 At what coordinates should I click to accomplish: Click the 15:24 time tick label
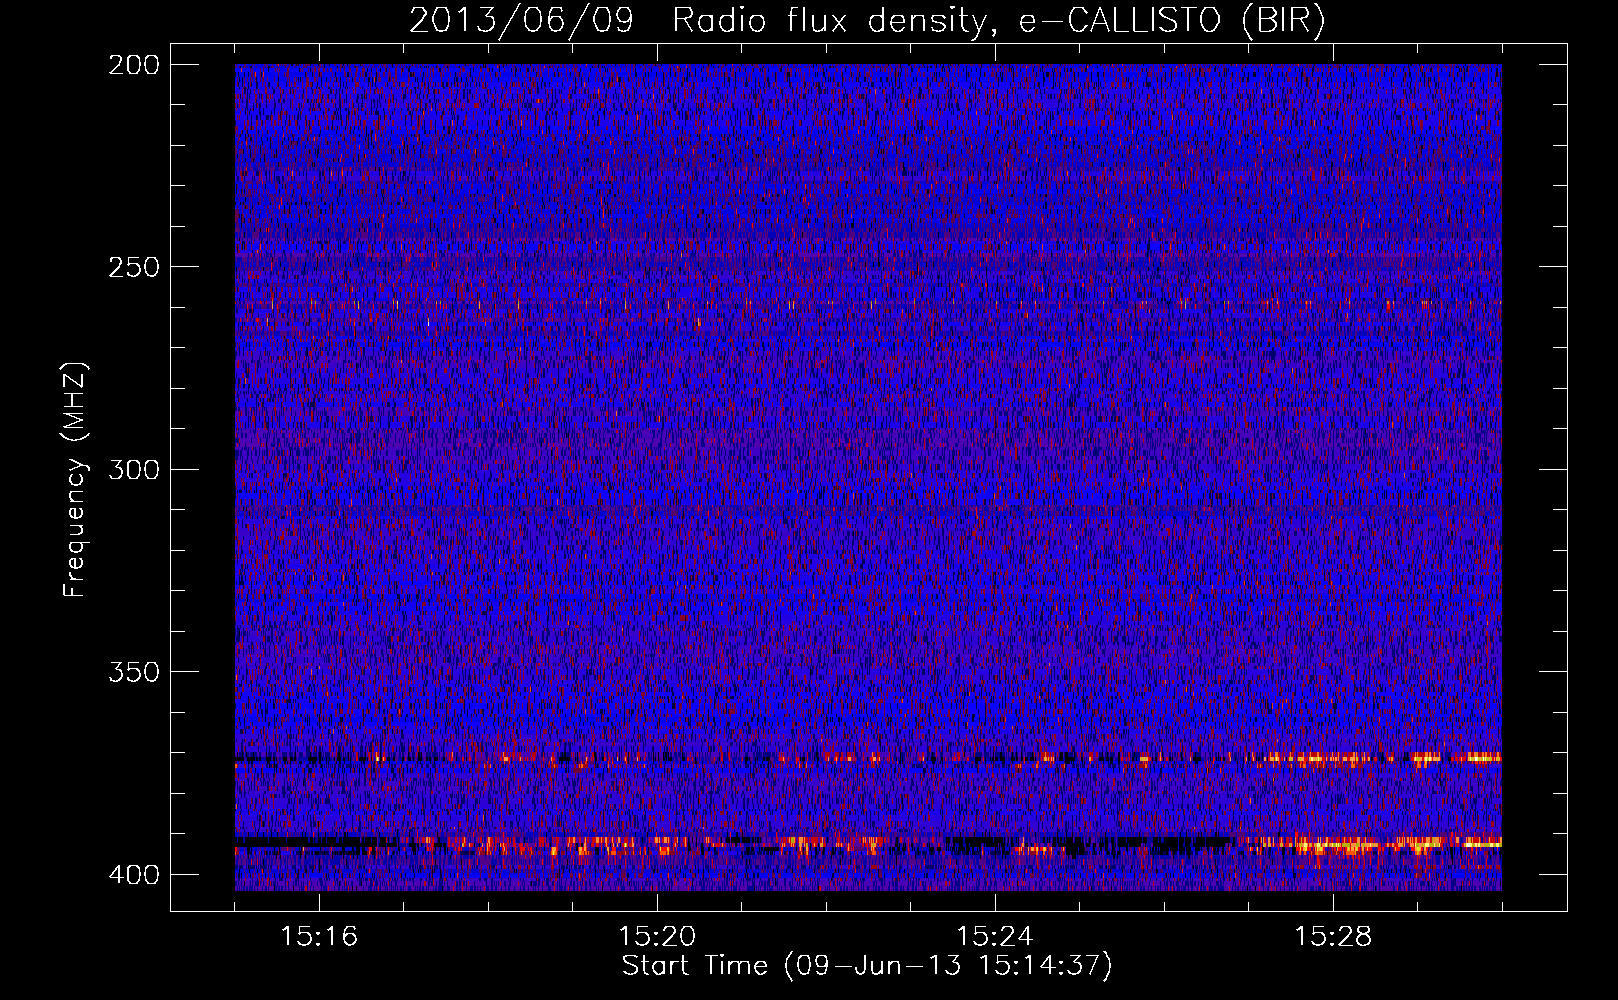pyautogui.click(x=995, y=937)
